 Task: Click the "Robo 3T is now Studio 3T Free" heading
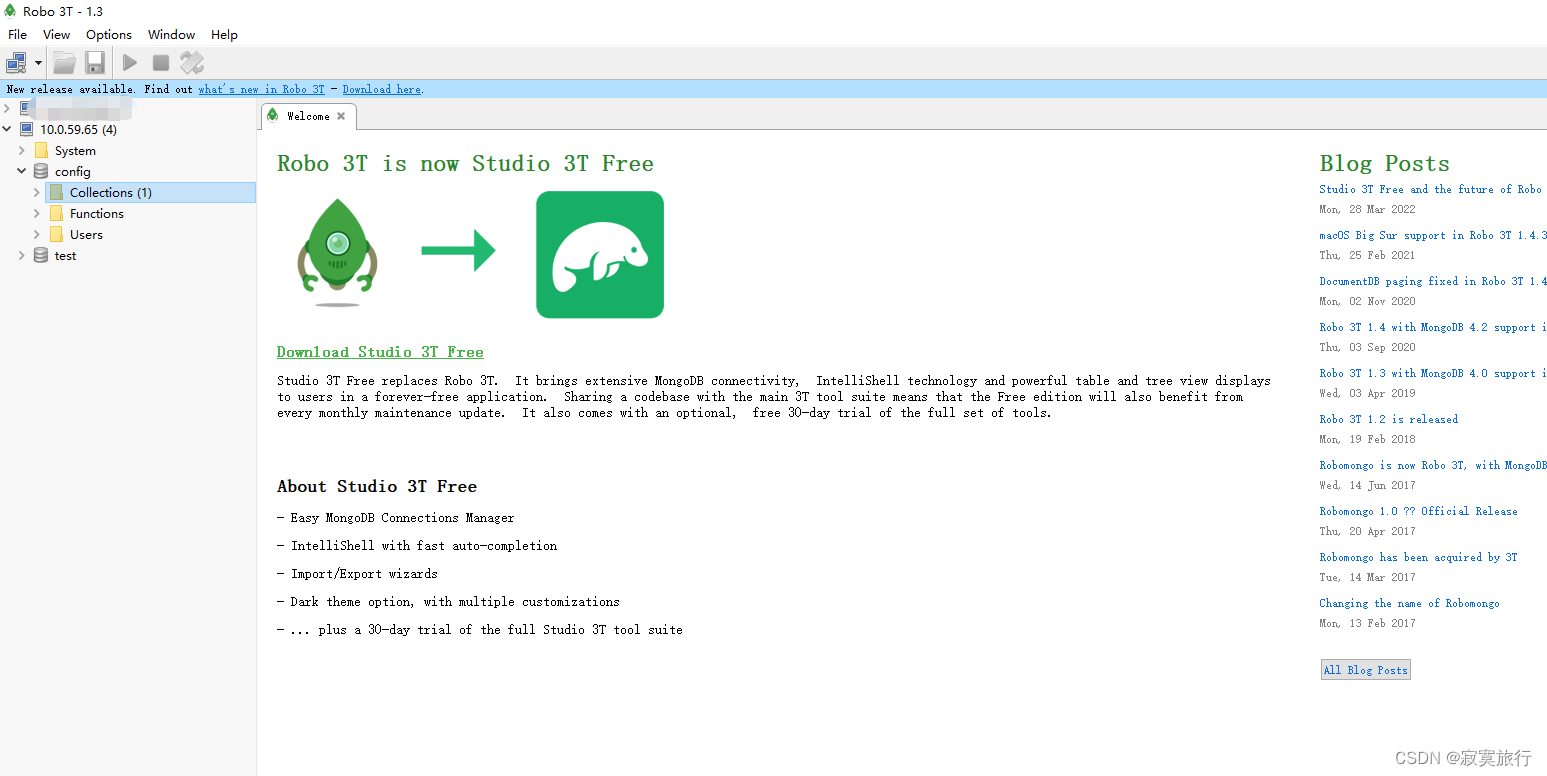point(465,164)
